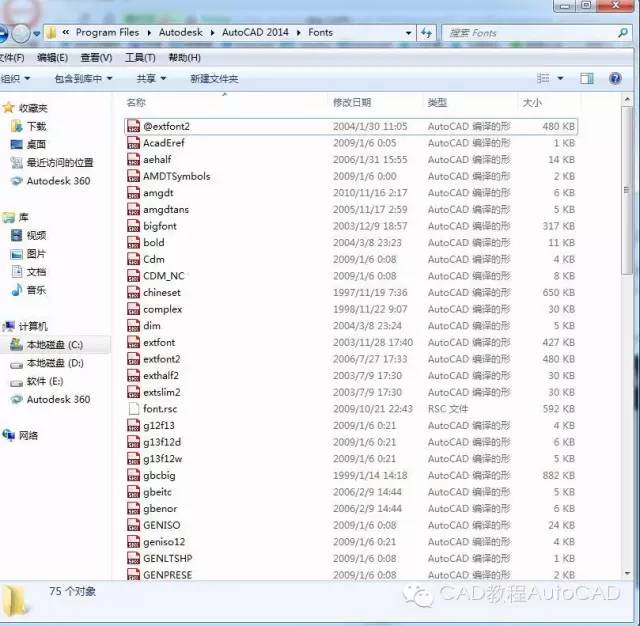Open the Help (帮助) menu

184,58
